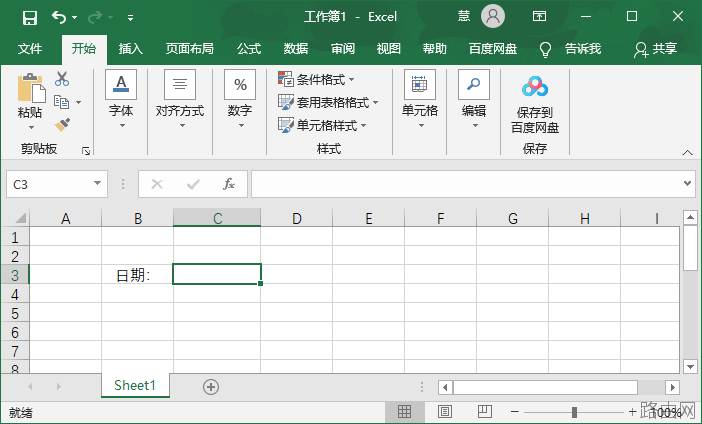The image size is (702, 424).
Task: Collapse the ribbon with the chevron
Action: (x=688, y=153)
